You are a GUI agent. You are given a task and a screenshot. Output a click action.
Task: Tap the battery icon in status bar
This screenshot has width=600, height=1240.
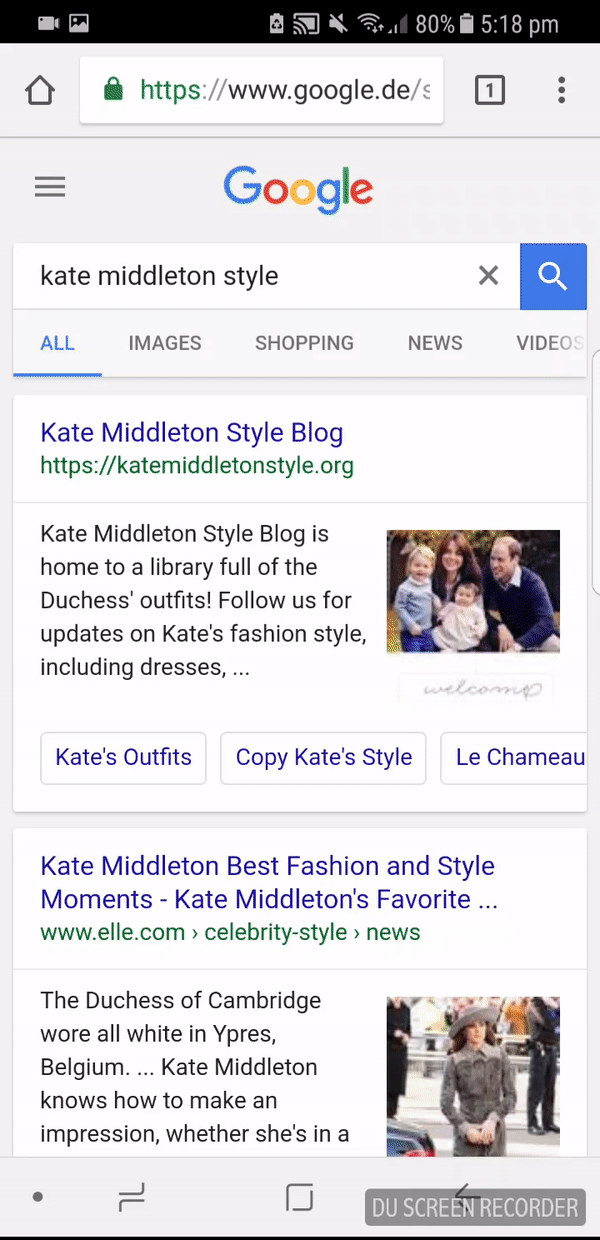tap(466, 23)
